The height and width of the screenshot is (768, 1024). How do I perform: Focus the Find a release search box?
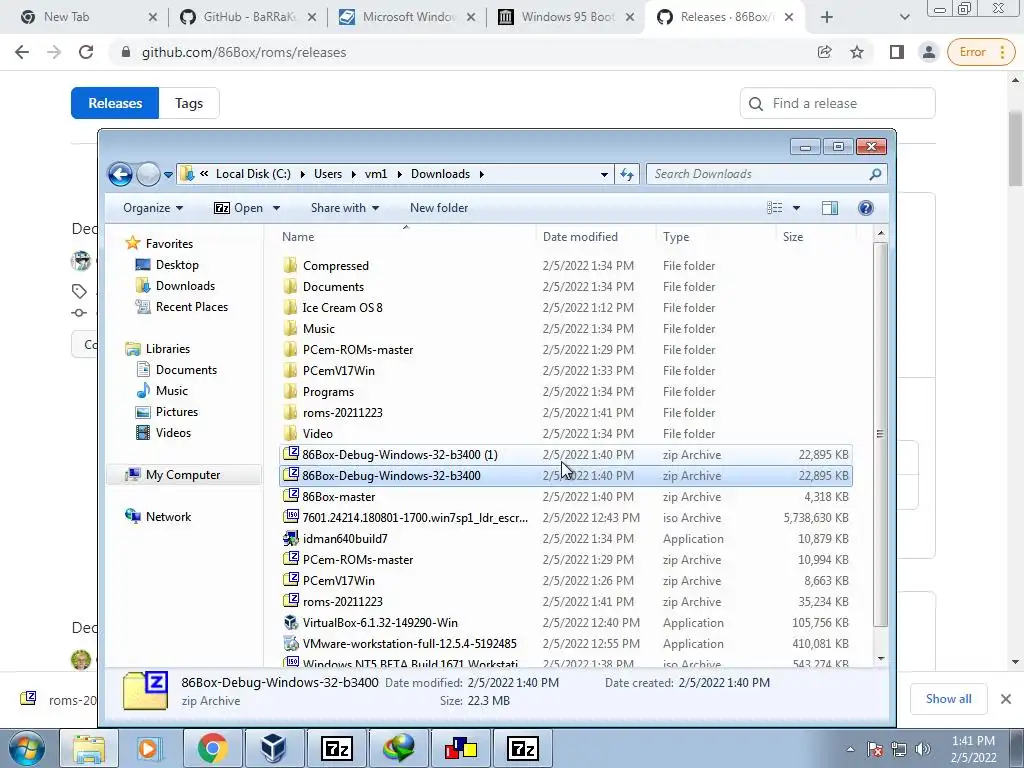click(838, 103)
